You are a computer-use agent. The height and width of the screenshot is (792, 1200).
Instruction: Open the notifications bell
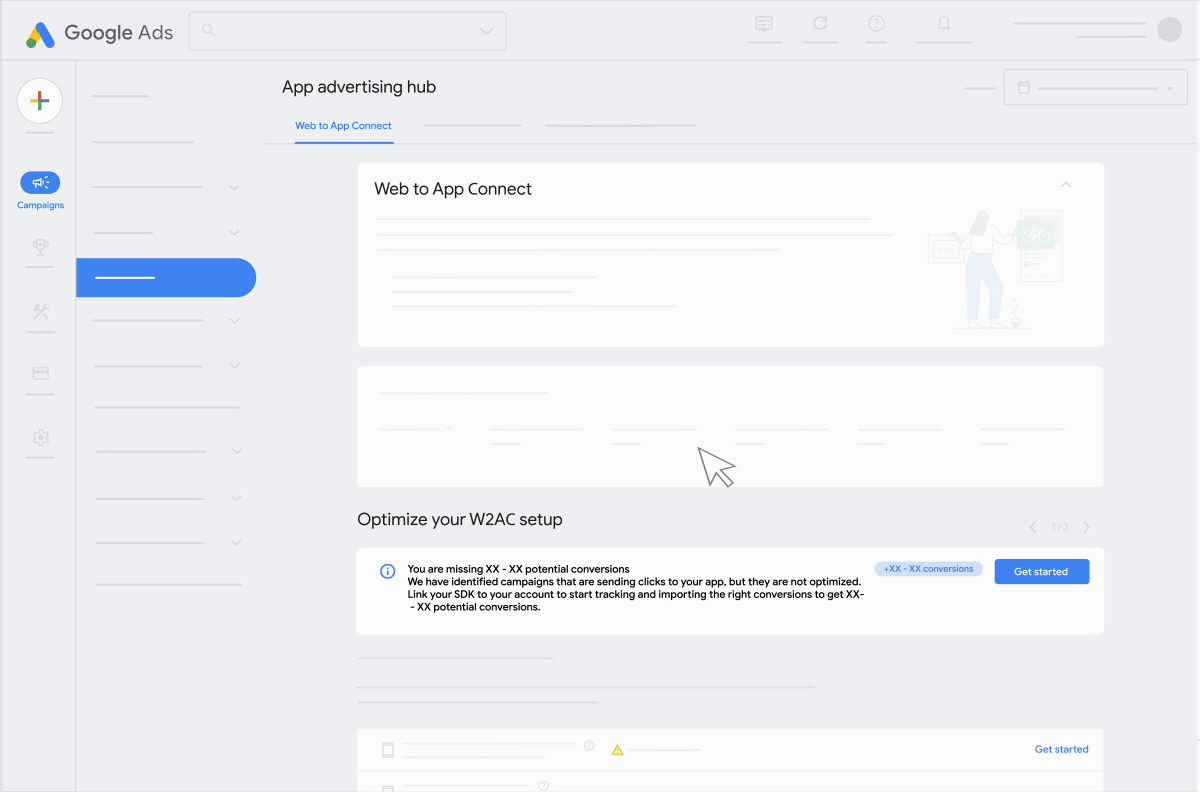click(x=943, y=22)
